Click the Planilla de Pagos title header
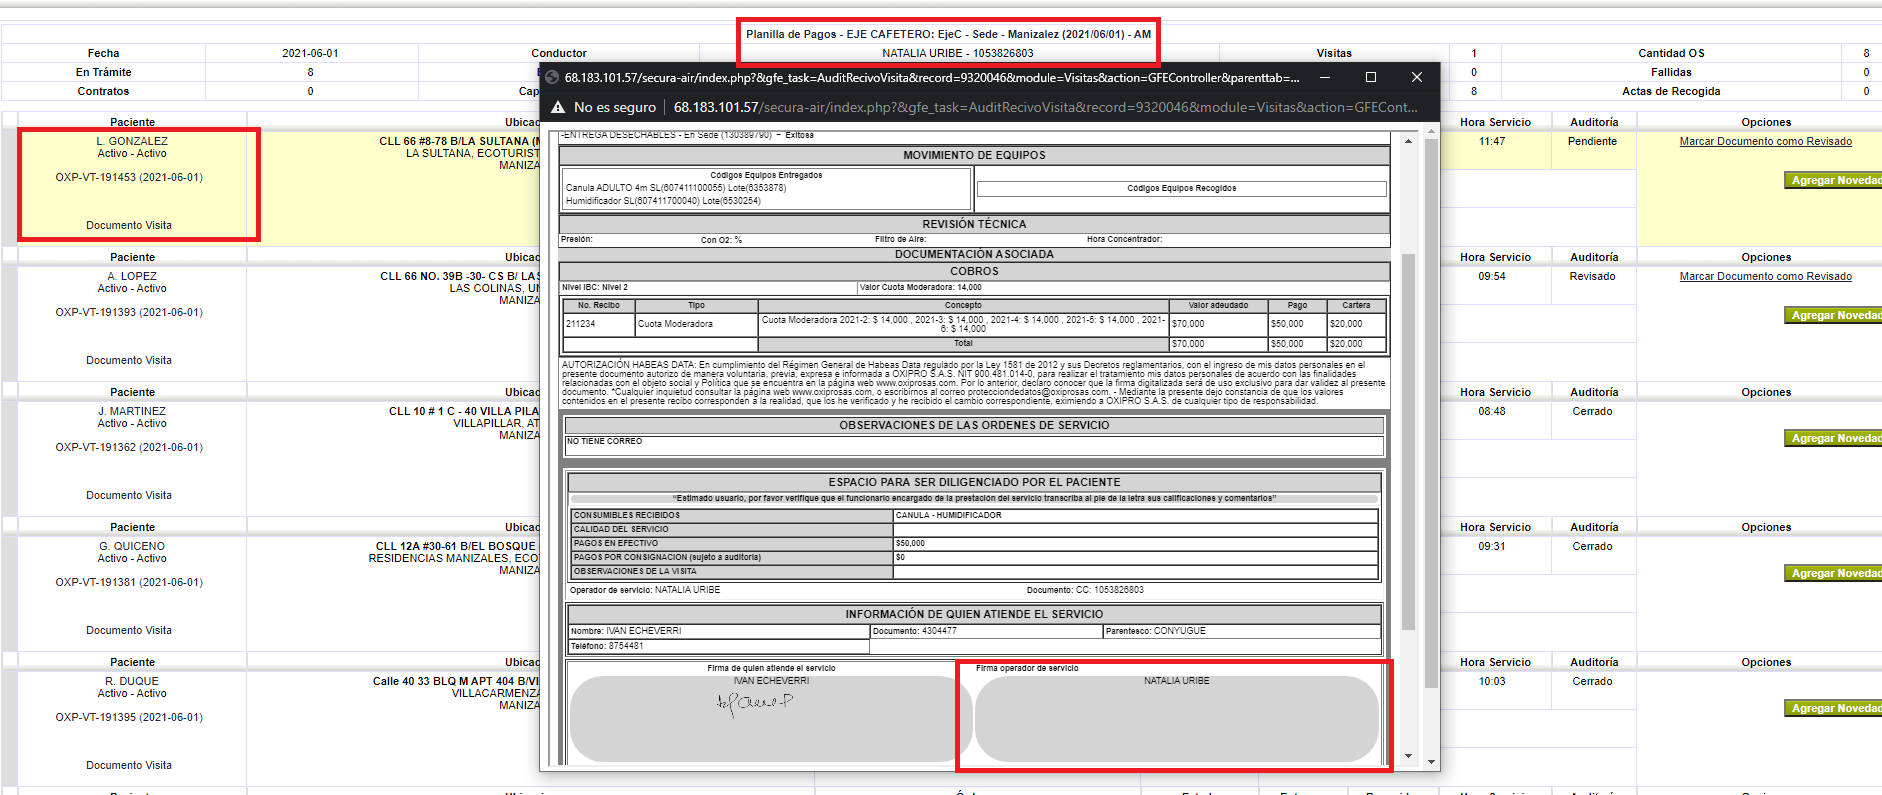The image size is (1882, 795). (948, 34)
